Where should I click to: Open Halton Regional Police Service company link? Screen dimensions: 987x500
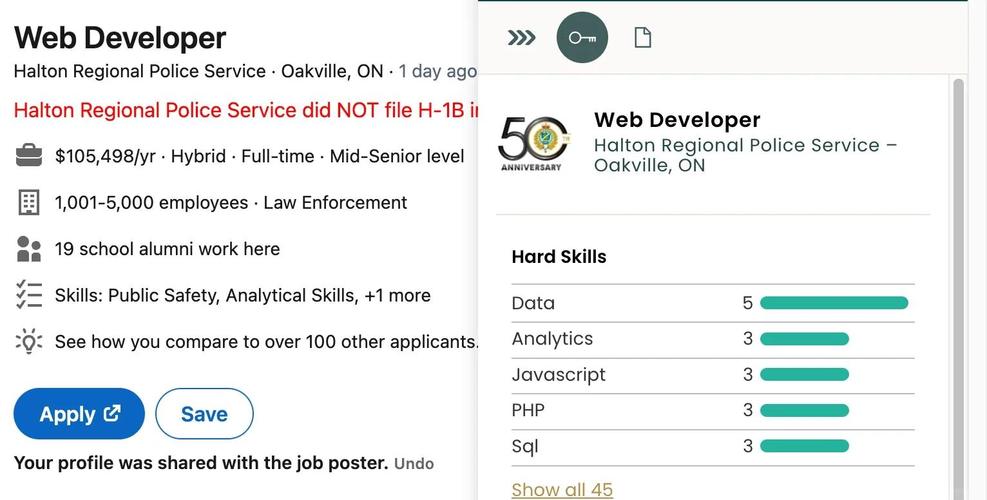click(x=140, y=71)
